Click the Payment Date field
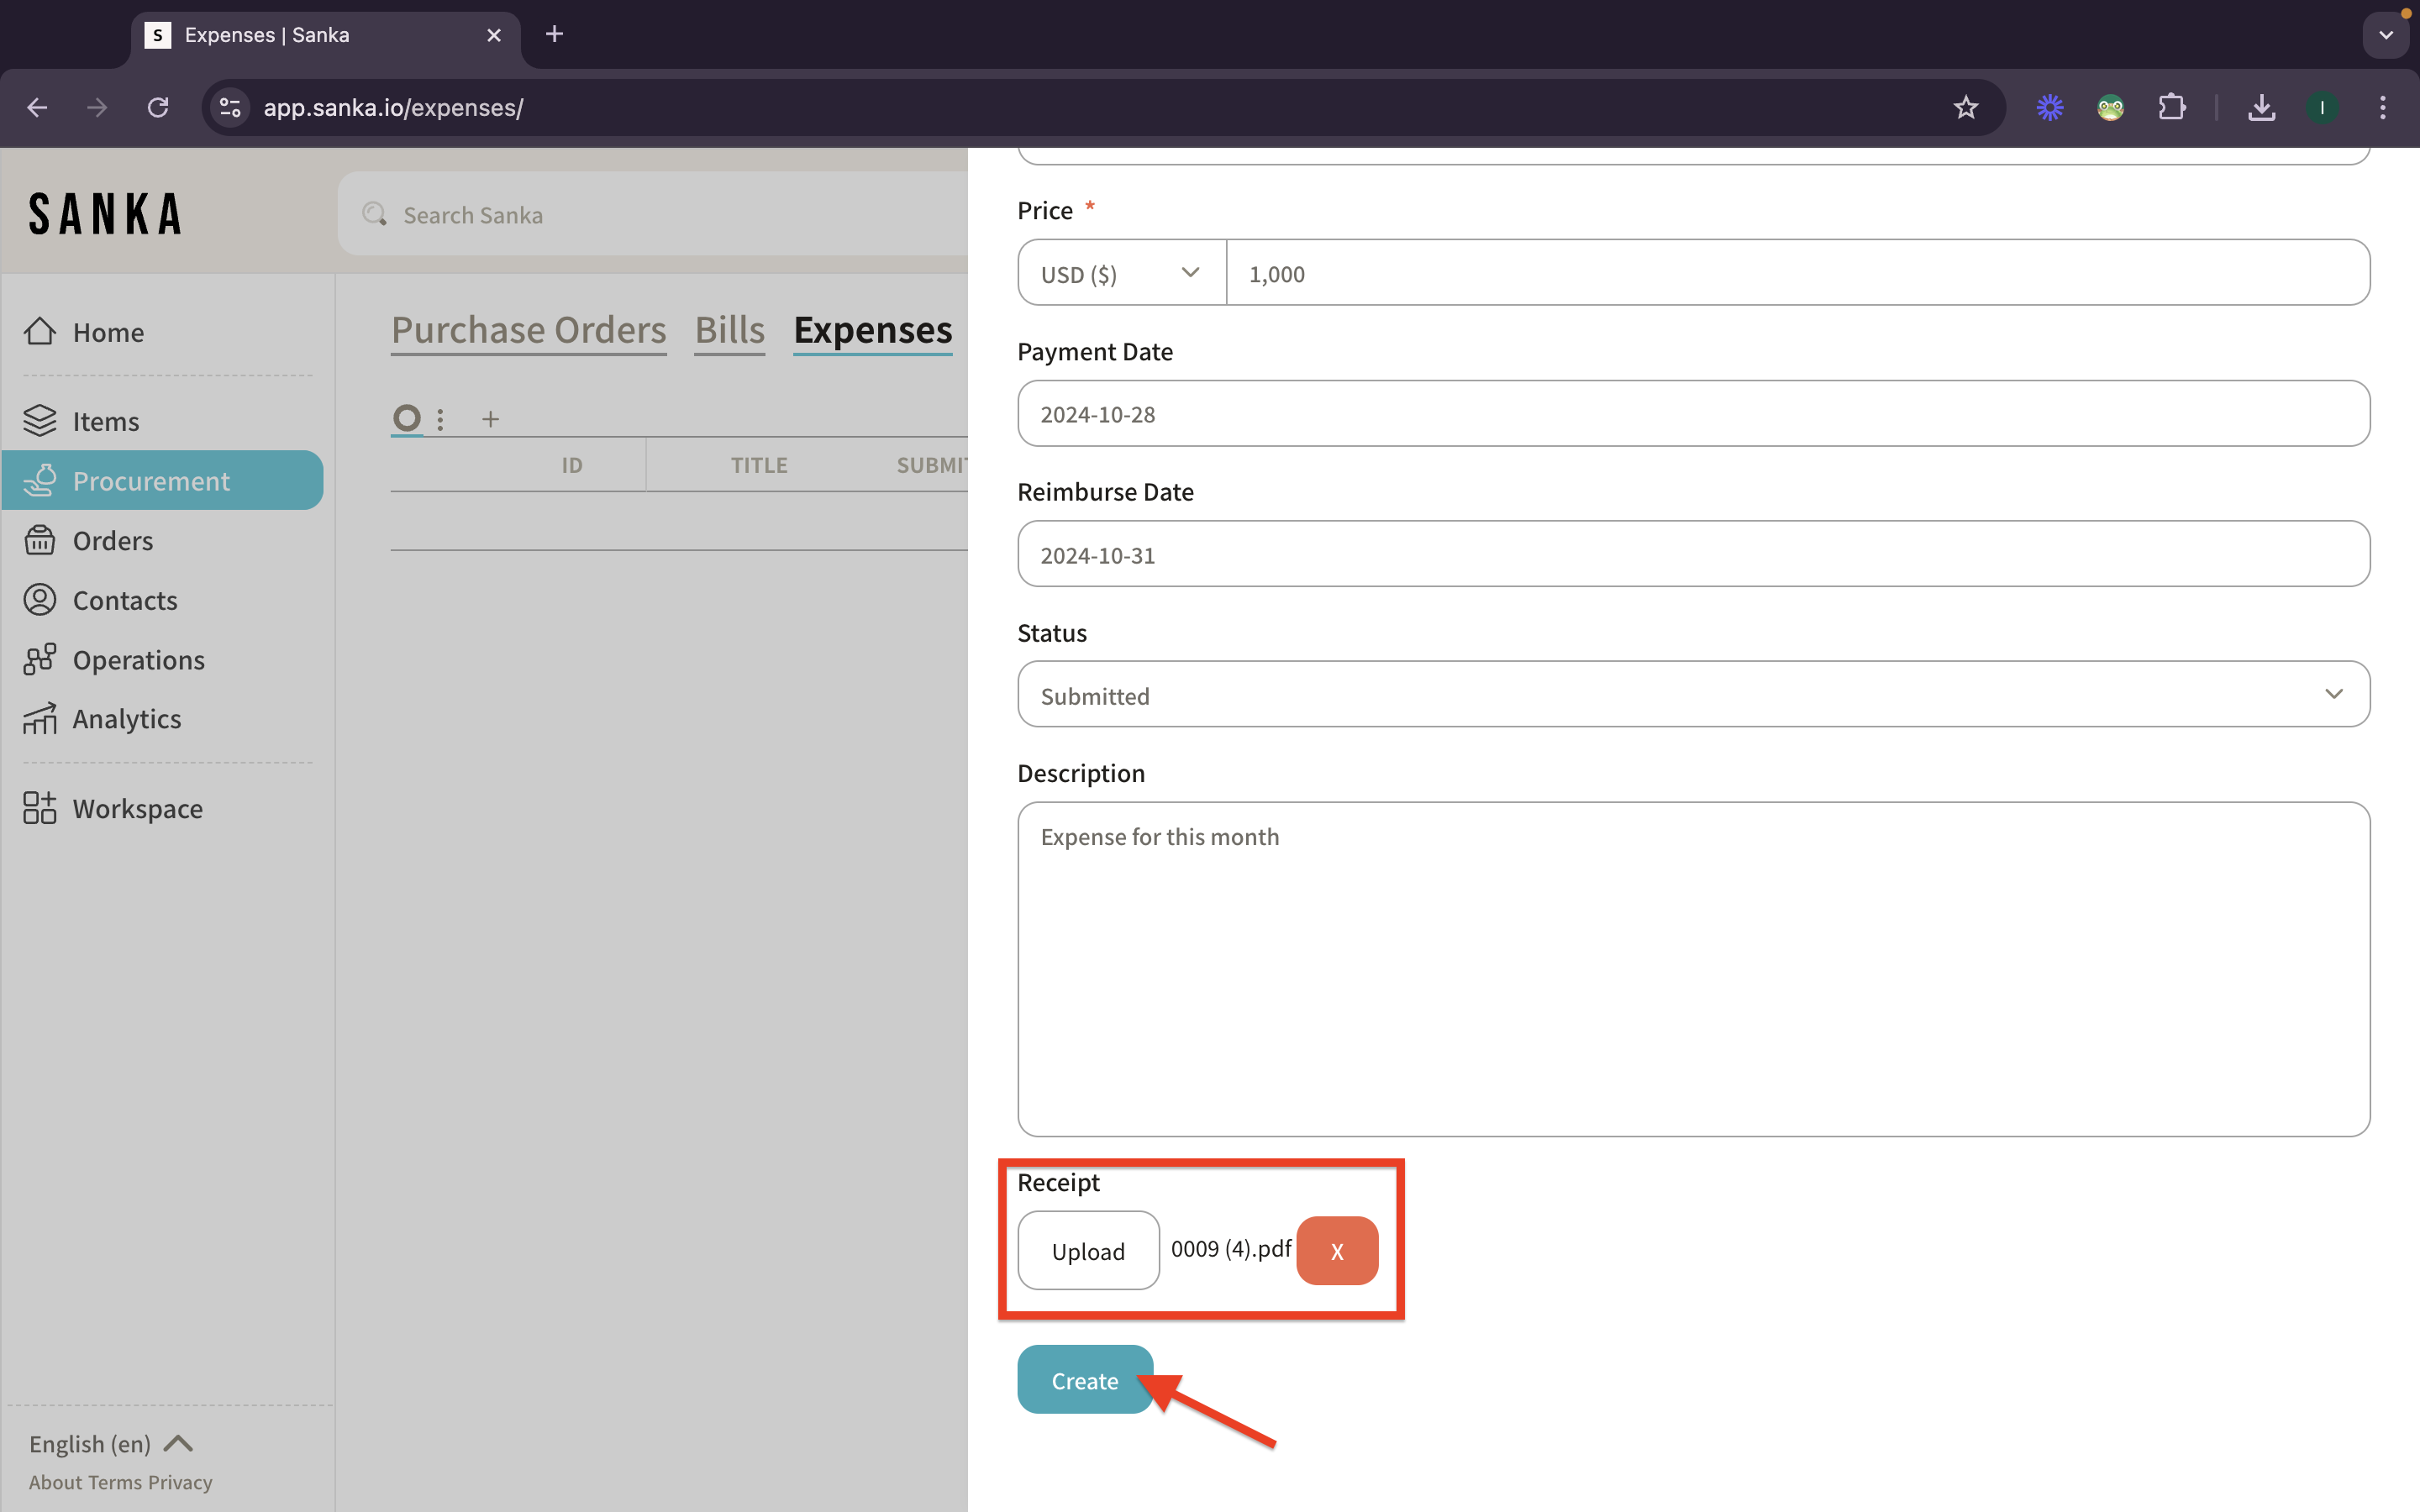 tap(1692, 414)
